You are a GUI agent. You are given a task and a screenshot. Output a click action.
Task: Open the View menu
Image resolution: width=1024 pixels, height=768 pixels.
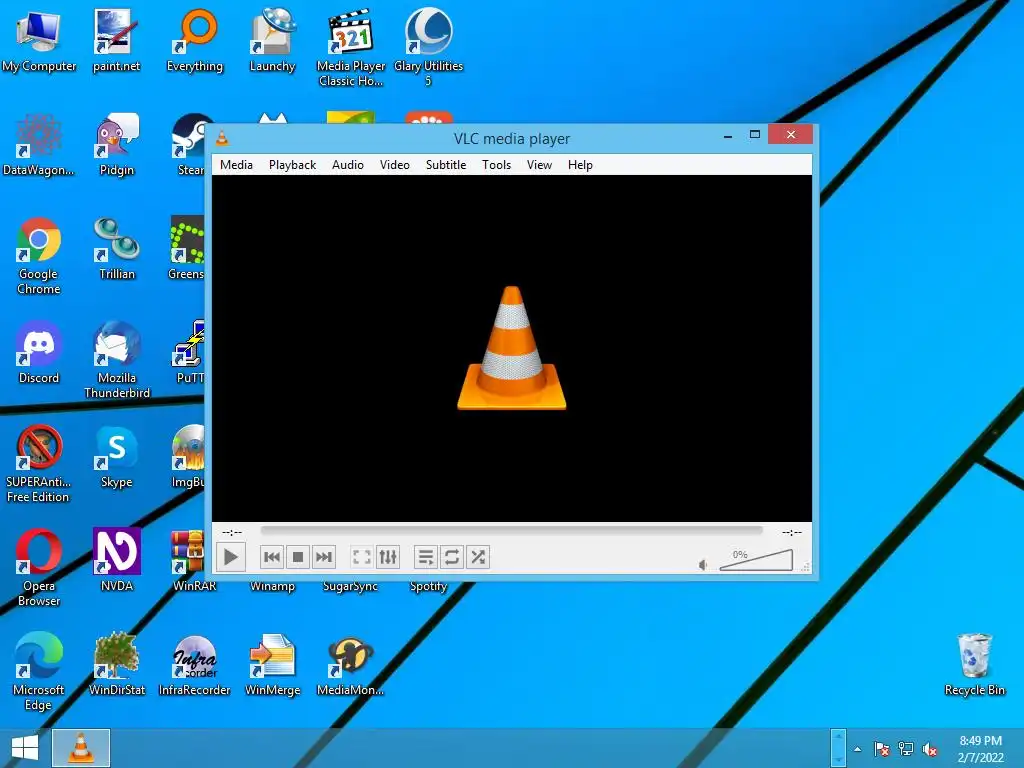click(539, 165)
